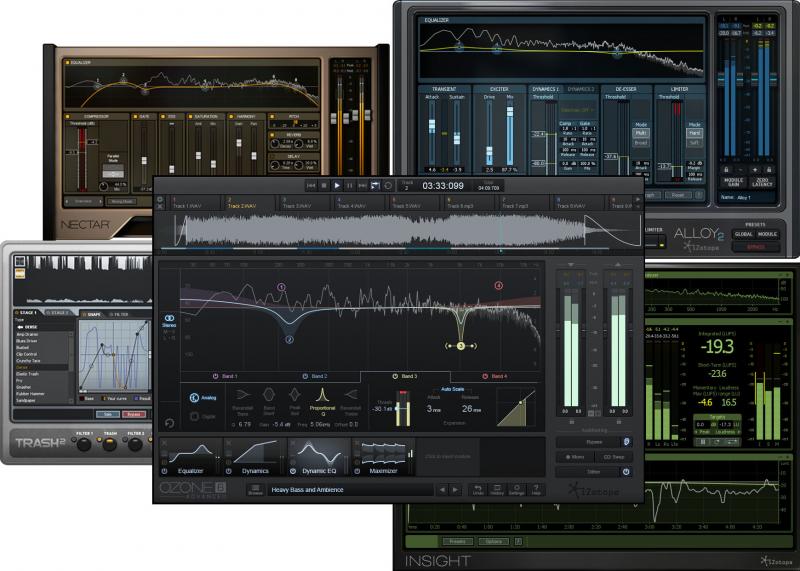Toggle Band 4 power button
The image size is (800, 571).
coord(485,376)
